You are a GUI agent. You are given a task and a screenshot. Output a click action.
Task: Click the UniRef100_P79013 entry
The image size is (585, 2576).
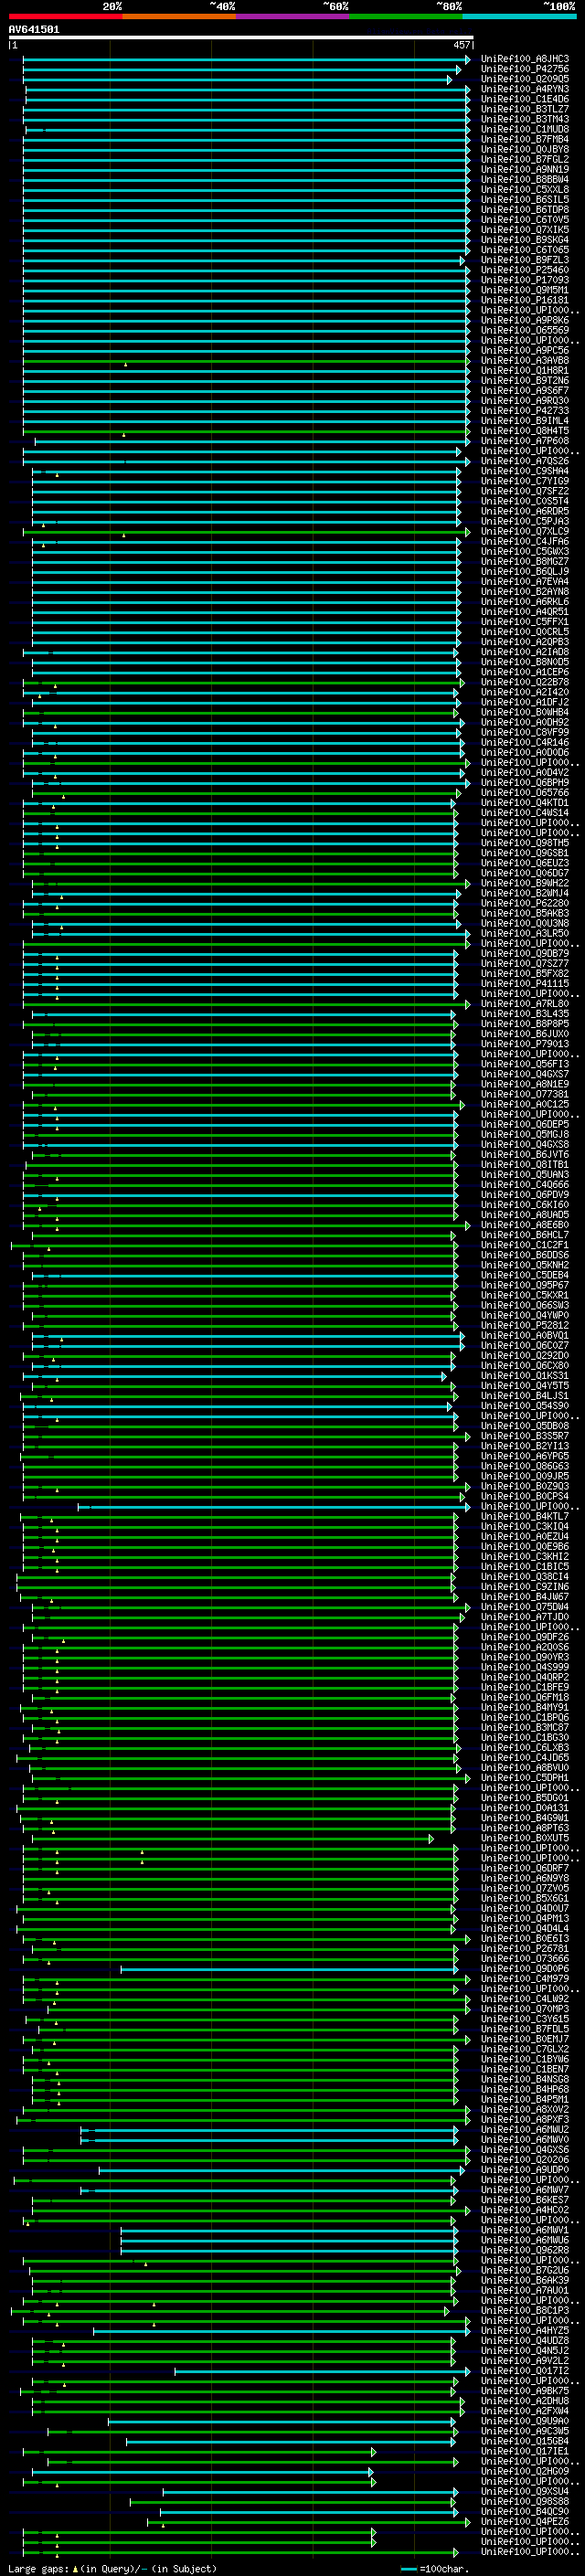click(x=525, y=1044)
